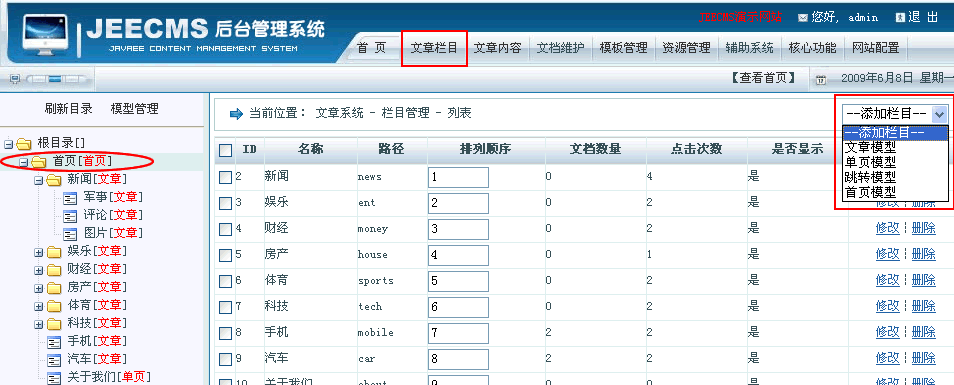Collapse the 首页 tree node
This screenshot has height=385, width=954.
(24, 162)
